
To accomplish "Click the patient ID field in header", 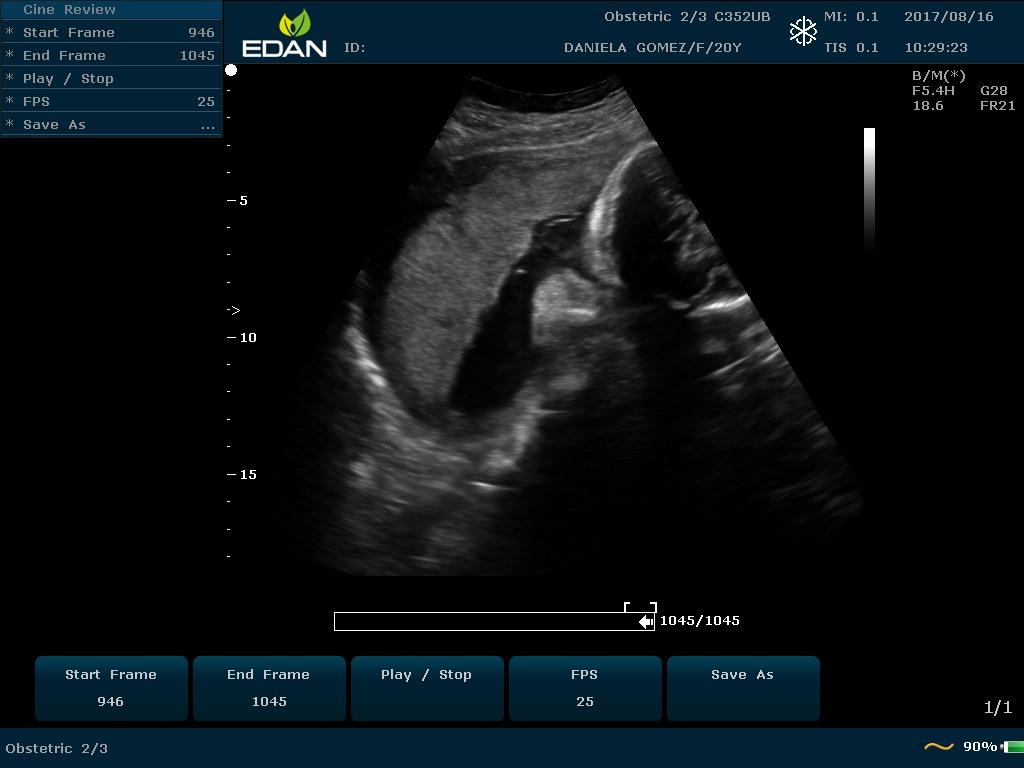I will coord(355,48).
